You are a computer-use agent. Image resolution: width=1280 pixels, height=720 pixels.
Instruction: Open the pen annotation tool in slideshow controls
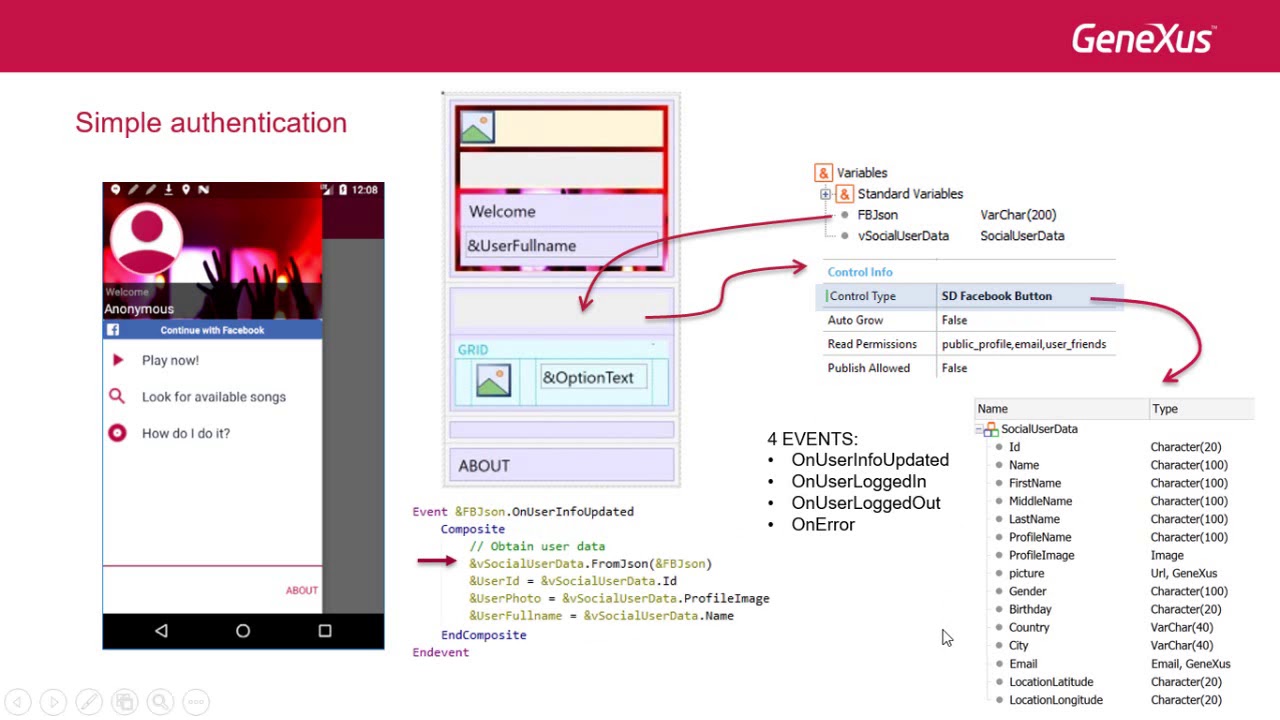pos(89,703)
